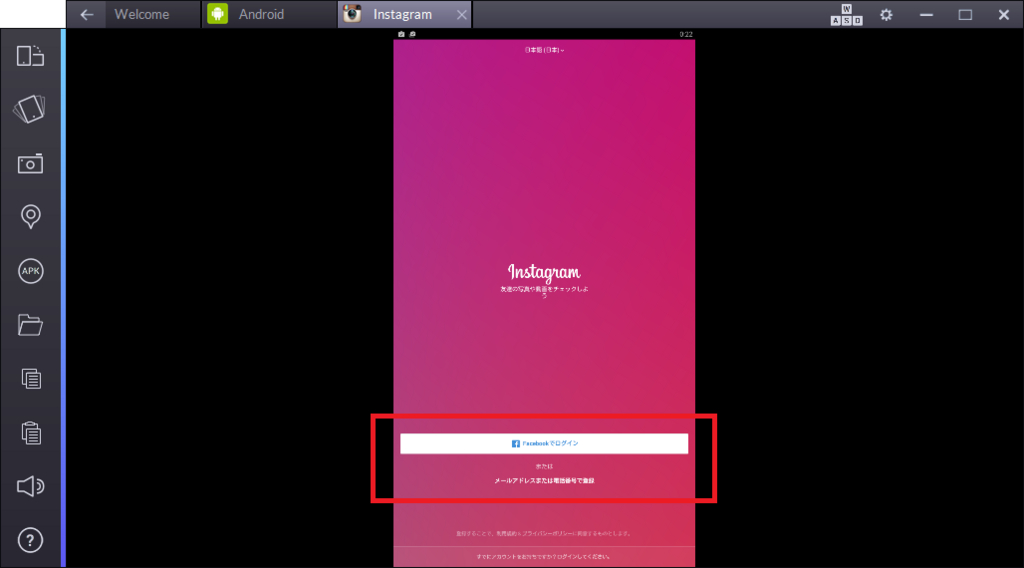Open BlueStacks settings gear icon
The image size is (1024, 568).
(x=886, y=14)
